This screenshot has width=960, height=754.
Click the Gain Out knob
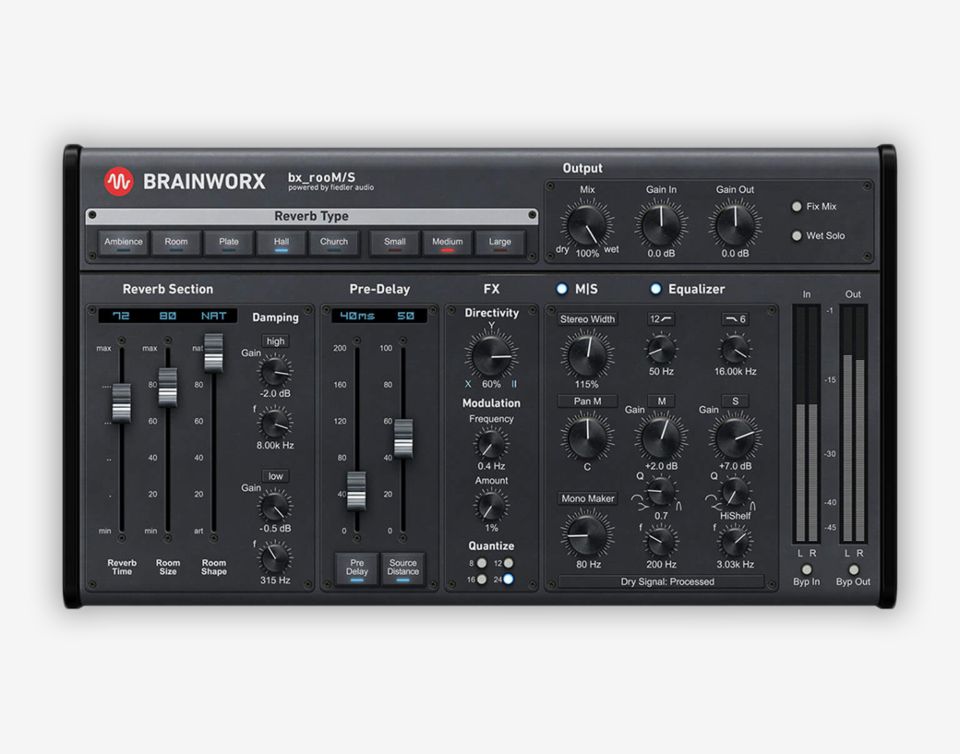pyautogui.click(x=735, y=225)
